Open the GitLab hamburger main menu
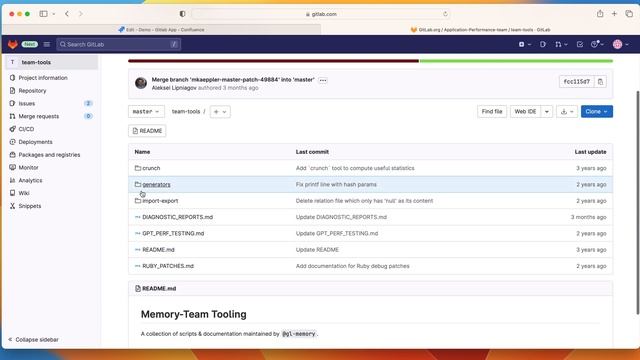Screen dimensions: 640x360 point(47,44)
